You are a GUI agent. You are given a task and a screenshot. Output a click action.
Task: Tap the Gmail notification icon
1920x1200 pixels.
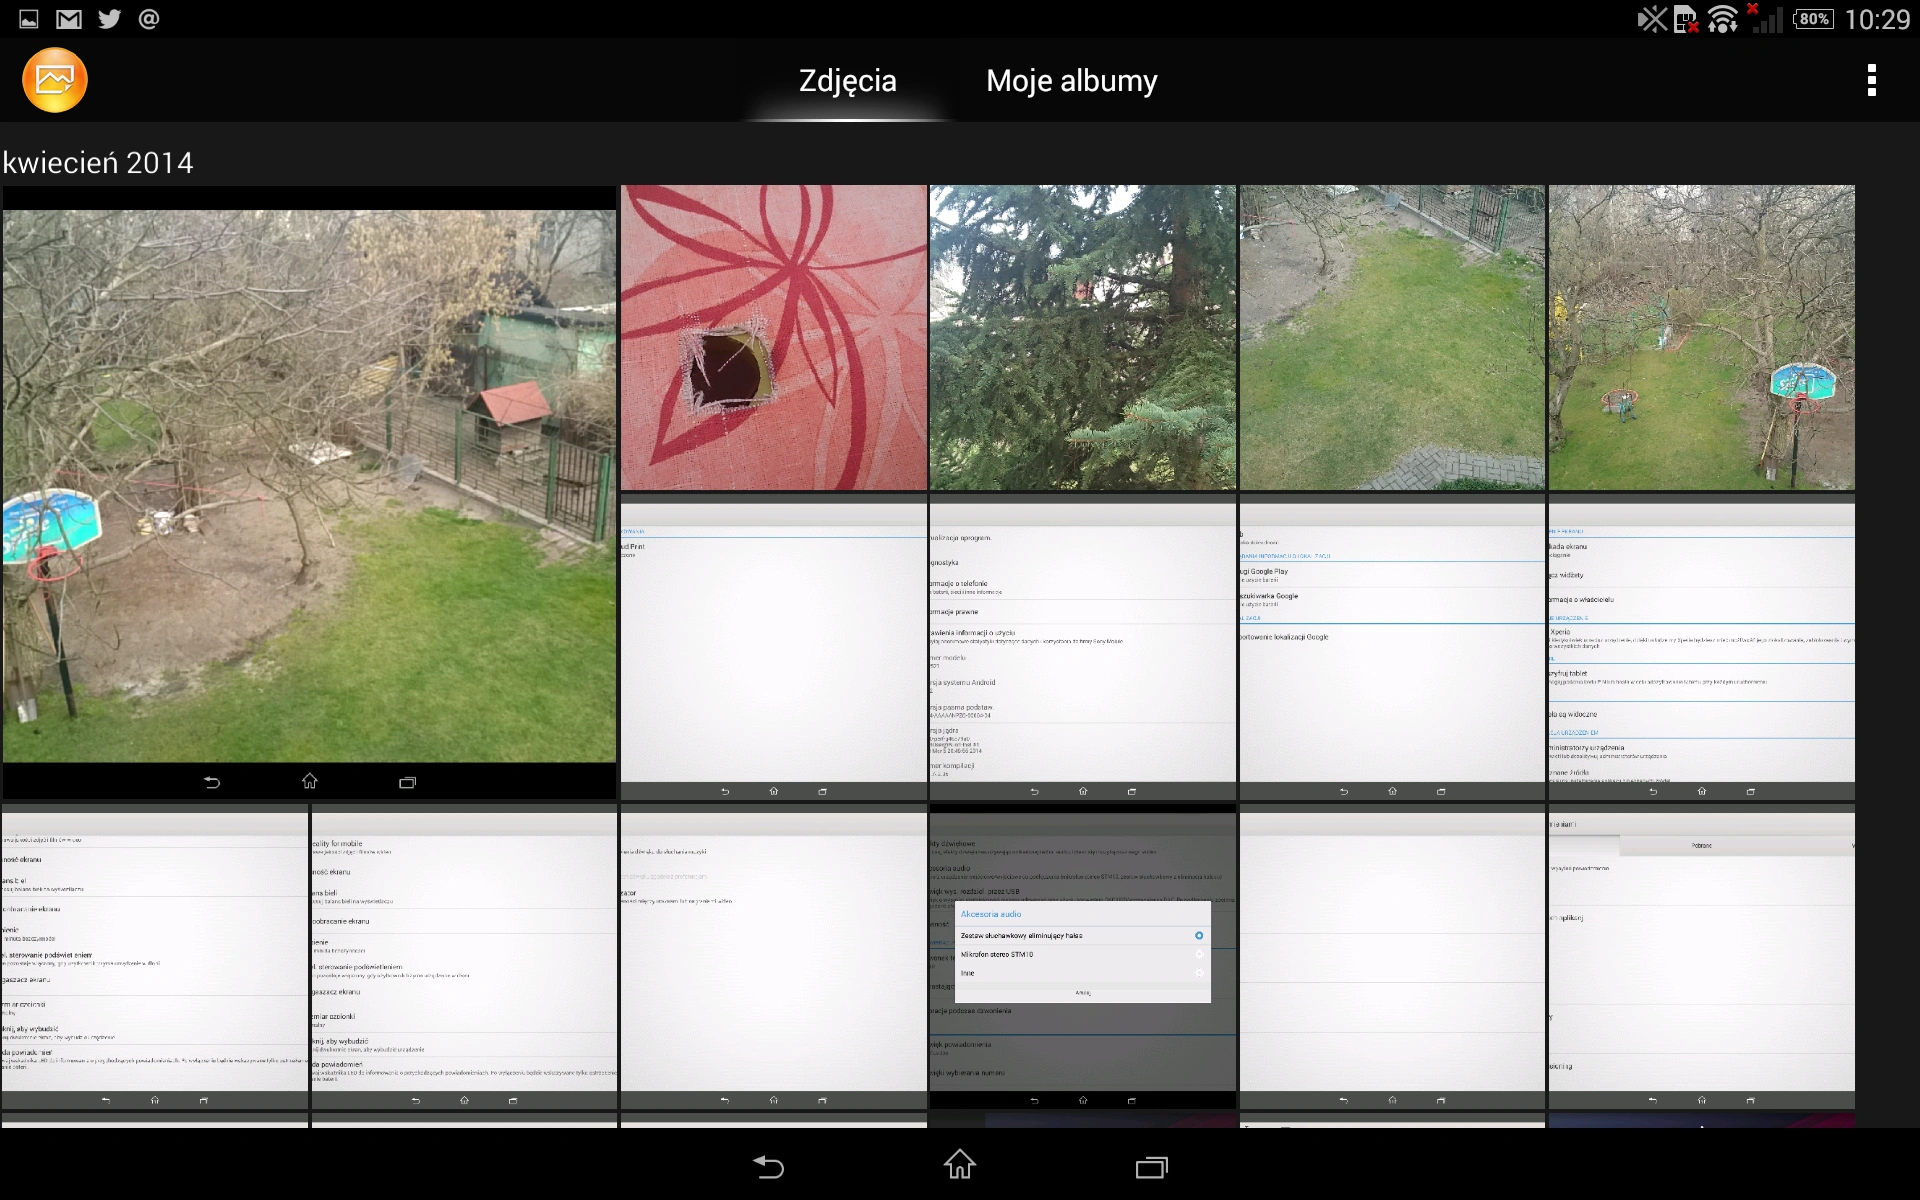[x=69, y=19]
